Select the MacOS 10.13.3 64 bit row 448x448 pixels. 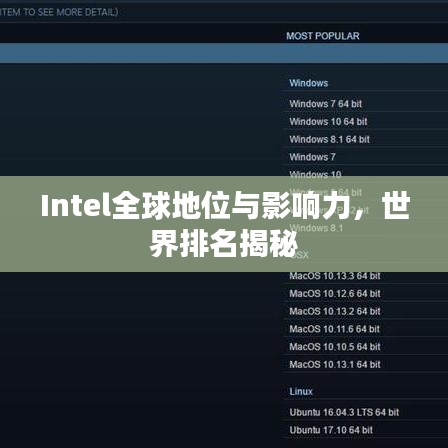click(x=335, y=276)
